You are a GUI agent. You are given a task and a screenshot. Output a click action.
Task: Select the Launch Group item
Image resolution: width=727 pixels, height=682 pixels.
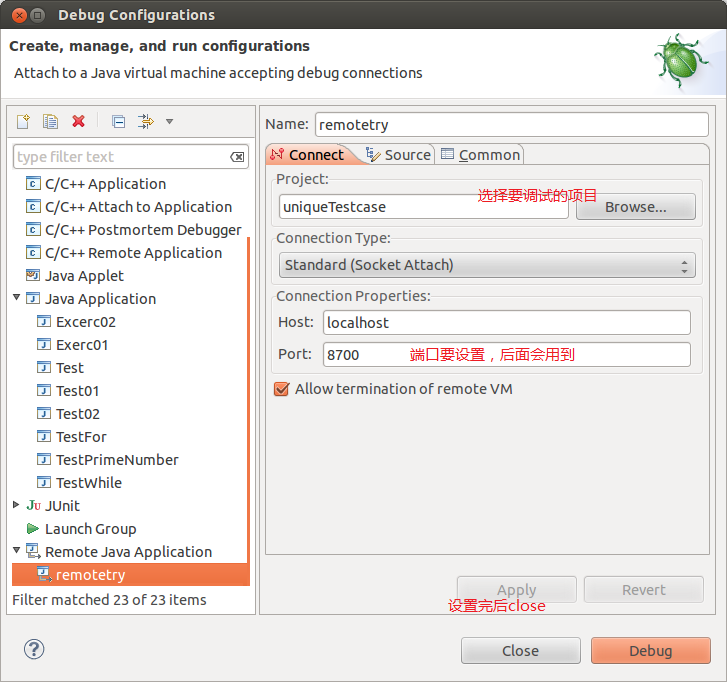coord(90,529)
